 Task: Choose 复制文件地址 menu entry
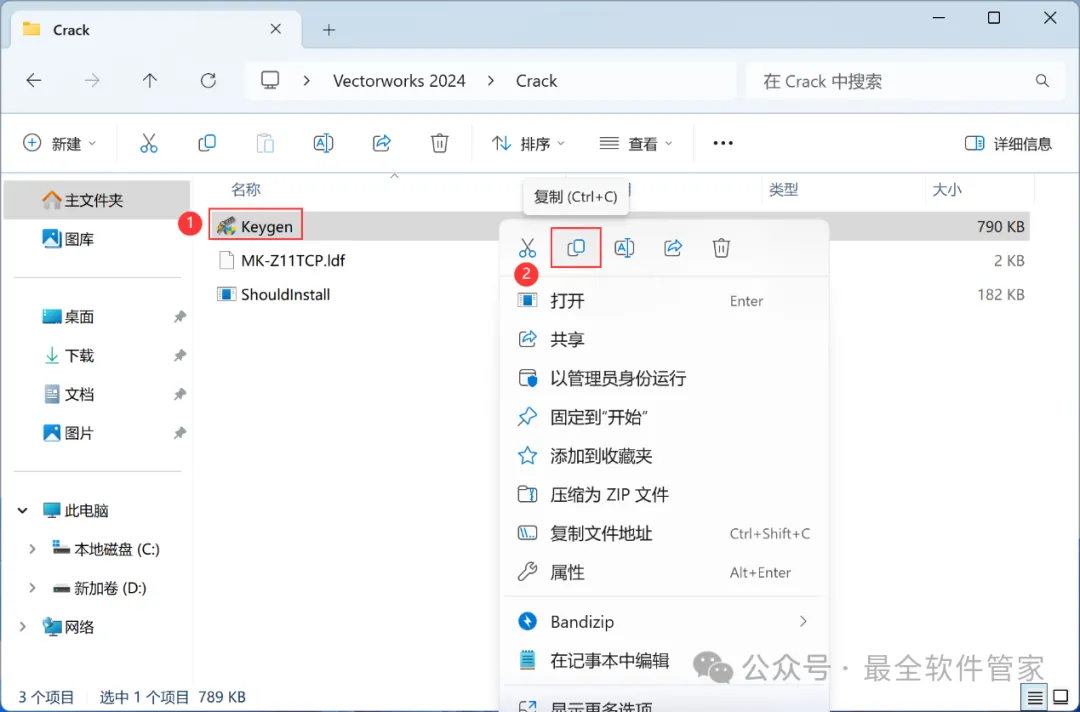point(665,533)
